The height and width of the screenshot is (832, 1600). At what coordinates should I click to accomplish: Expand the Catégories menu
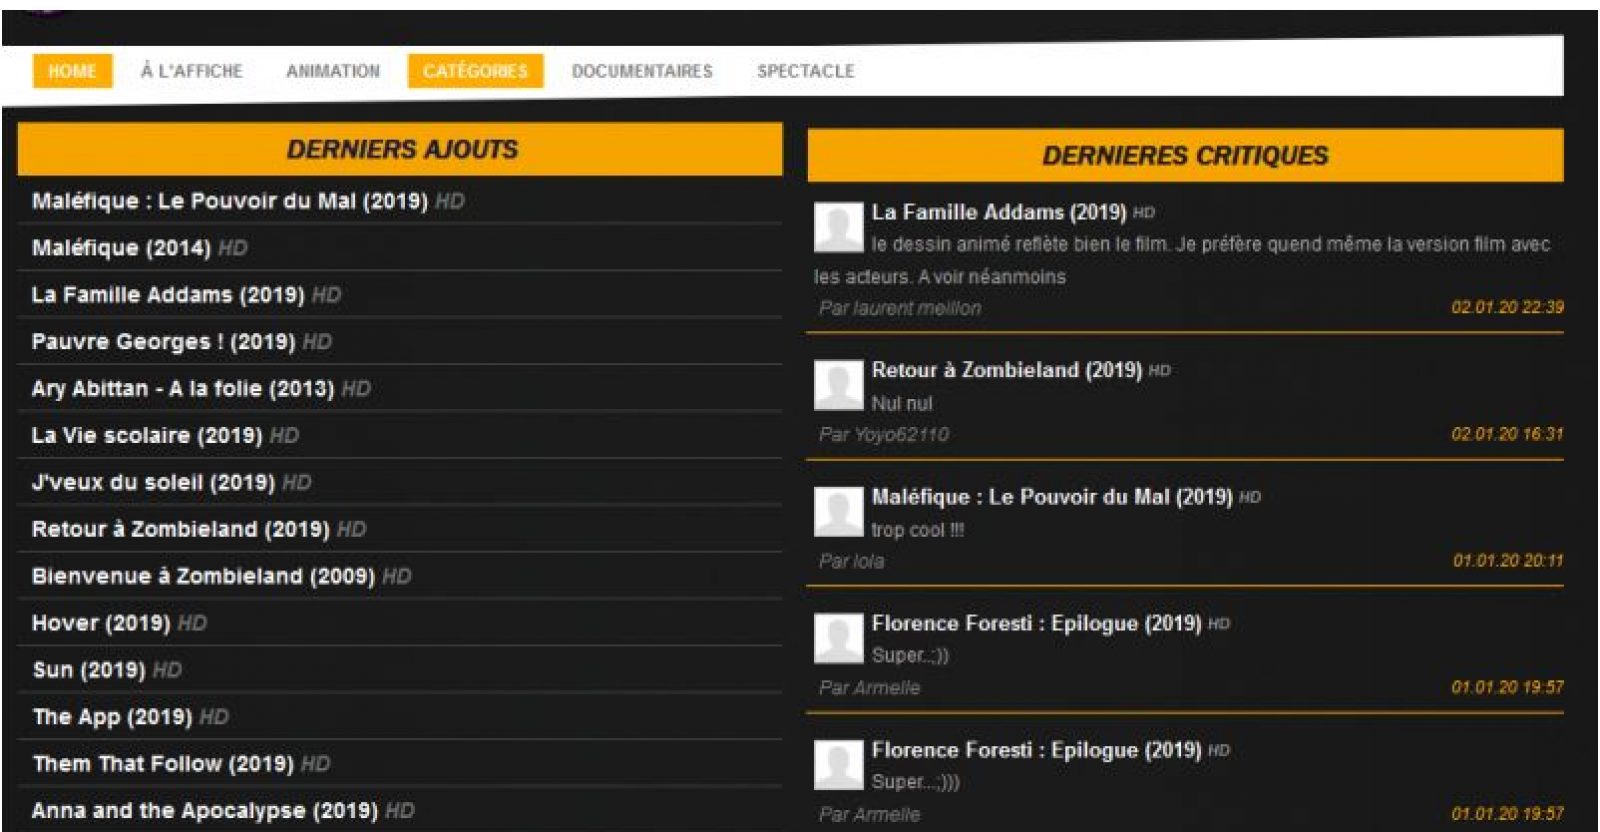pyautogui.click(x=475, y=71)
